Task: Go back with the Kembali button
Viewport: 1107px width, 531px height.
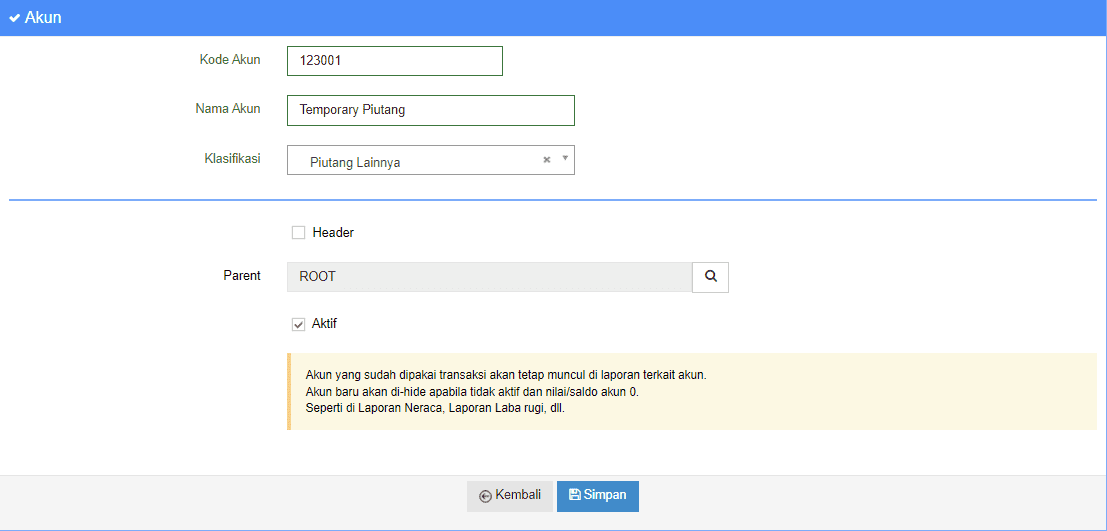Action: (x=510, y=496)
